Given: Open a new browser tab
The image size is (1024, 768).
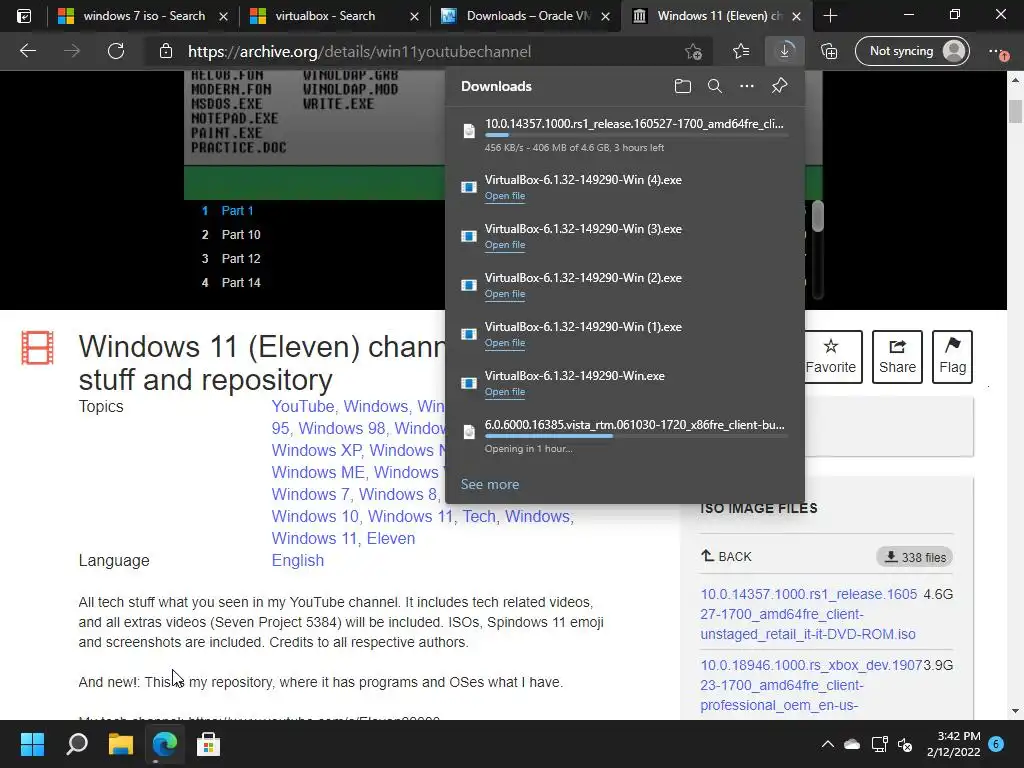Looking at the screenshot, I should 830,16.
